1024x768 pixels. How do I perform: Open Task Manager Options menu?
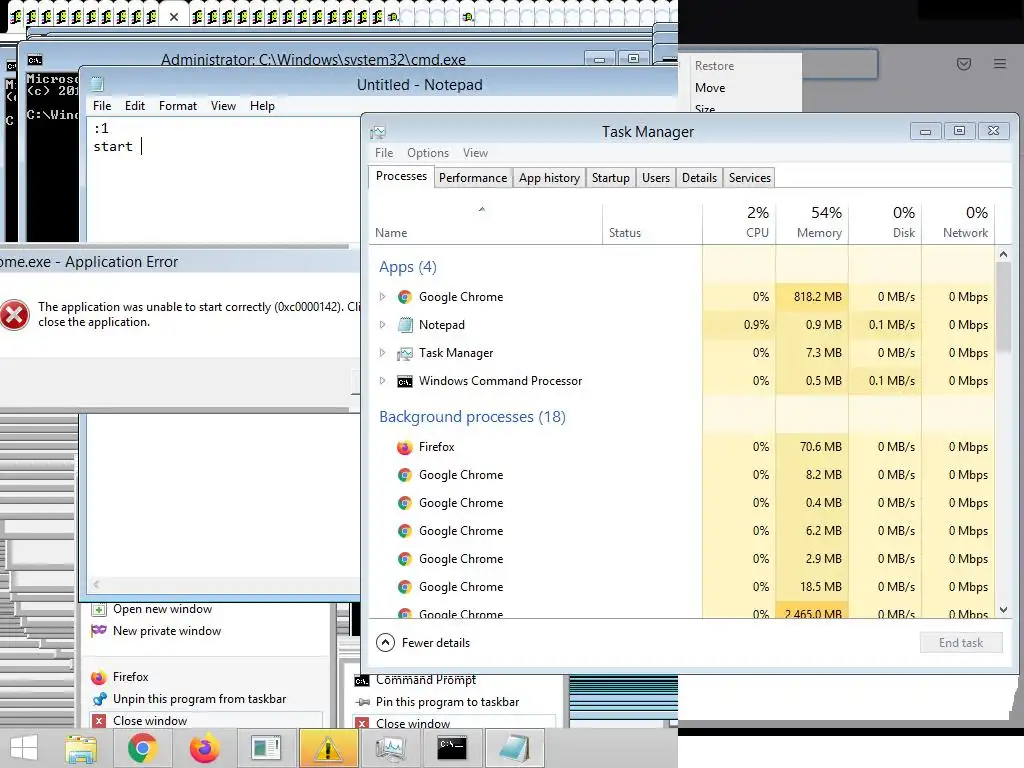pos(428,153)
